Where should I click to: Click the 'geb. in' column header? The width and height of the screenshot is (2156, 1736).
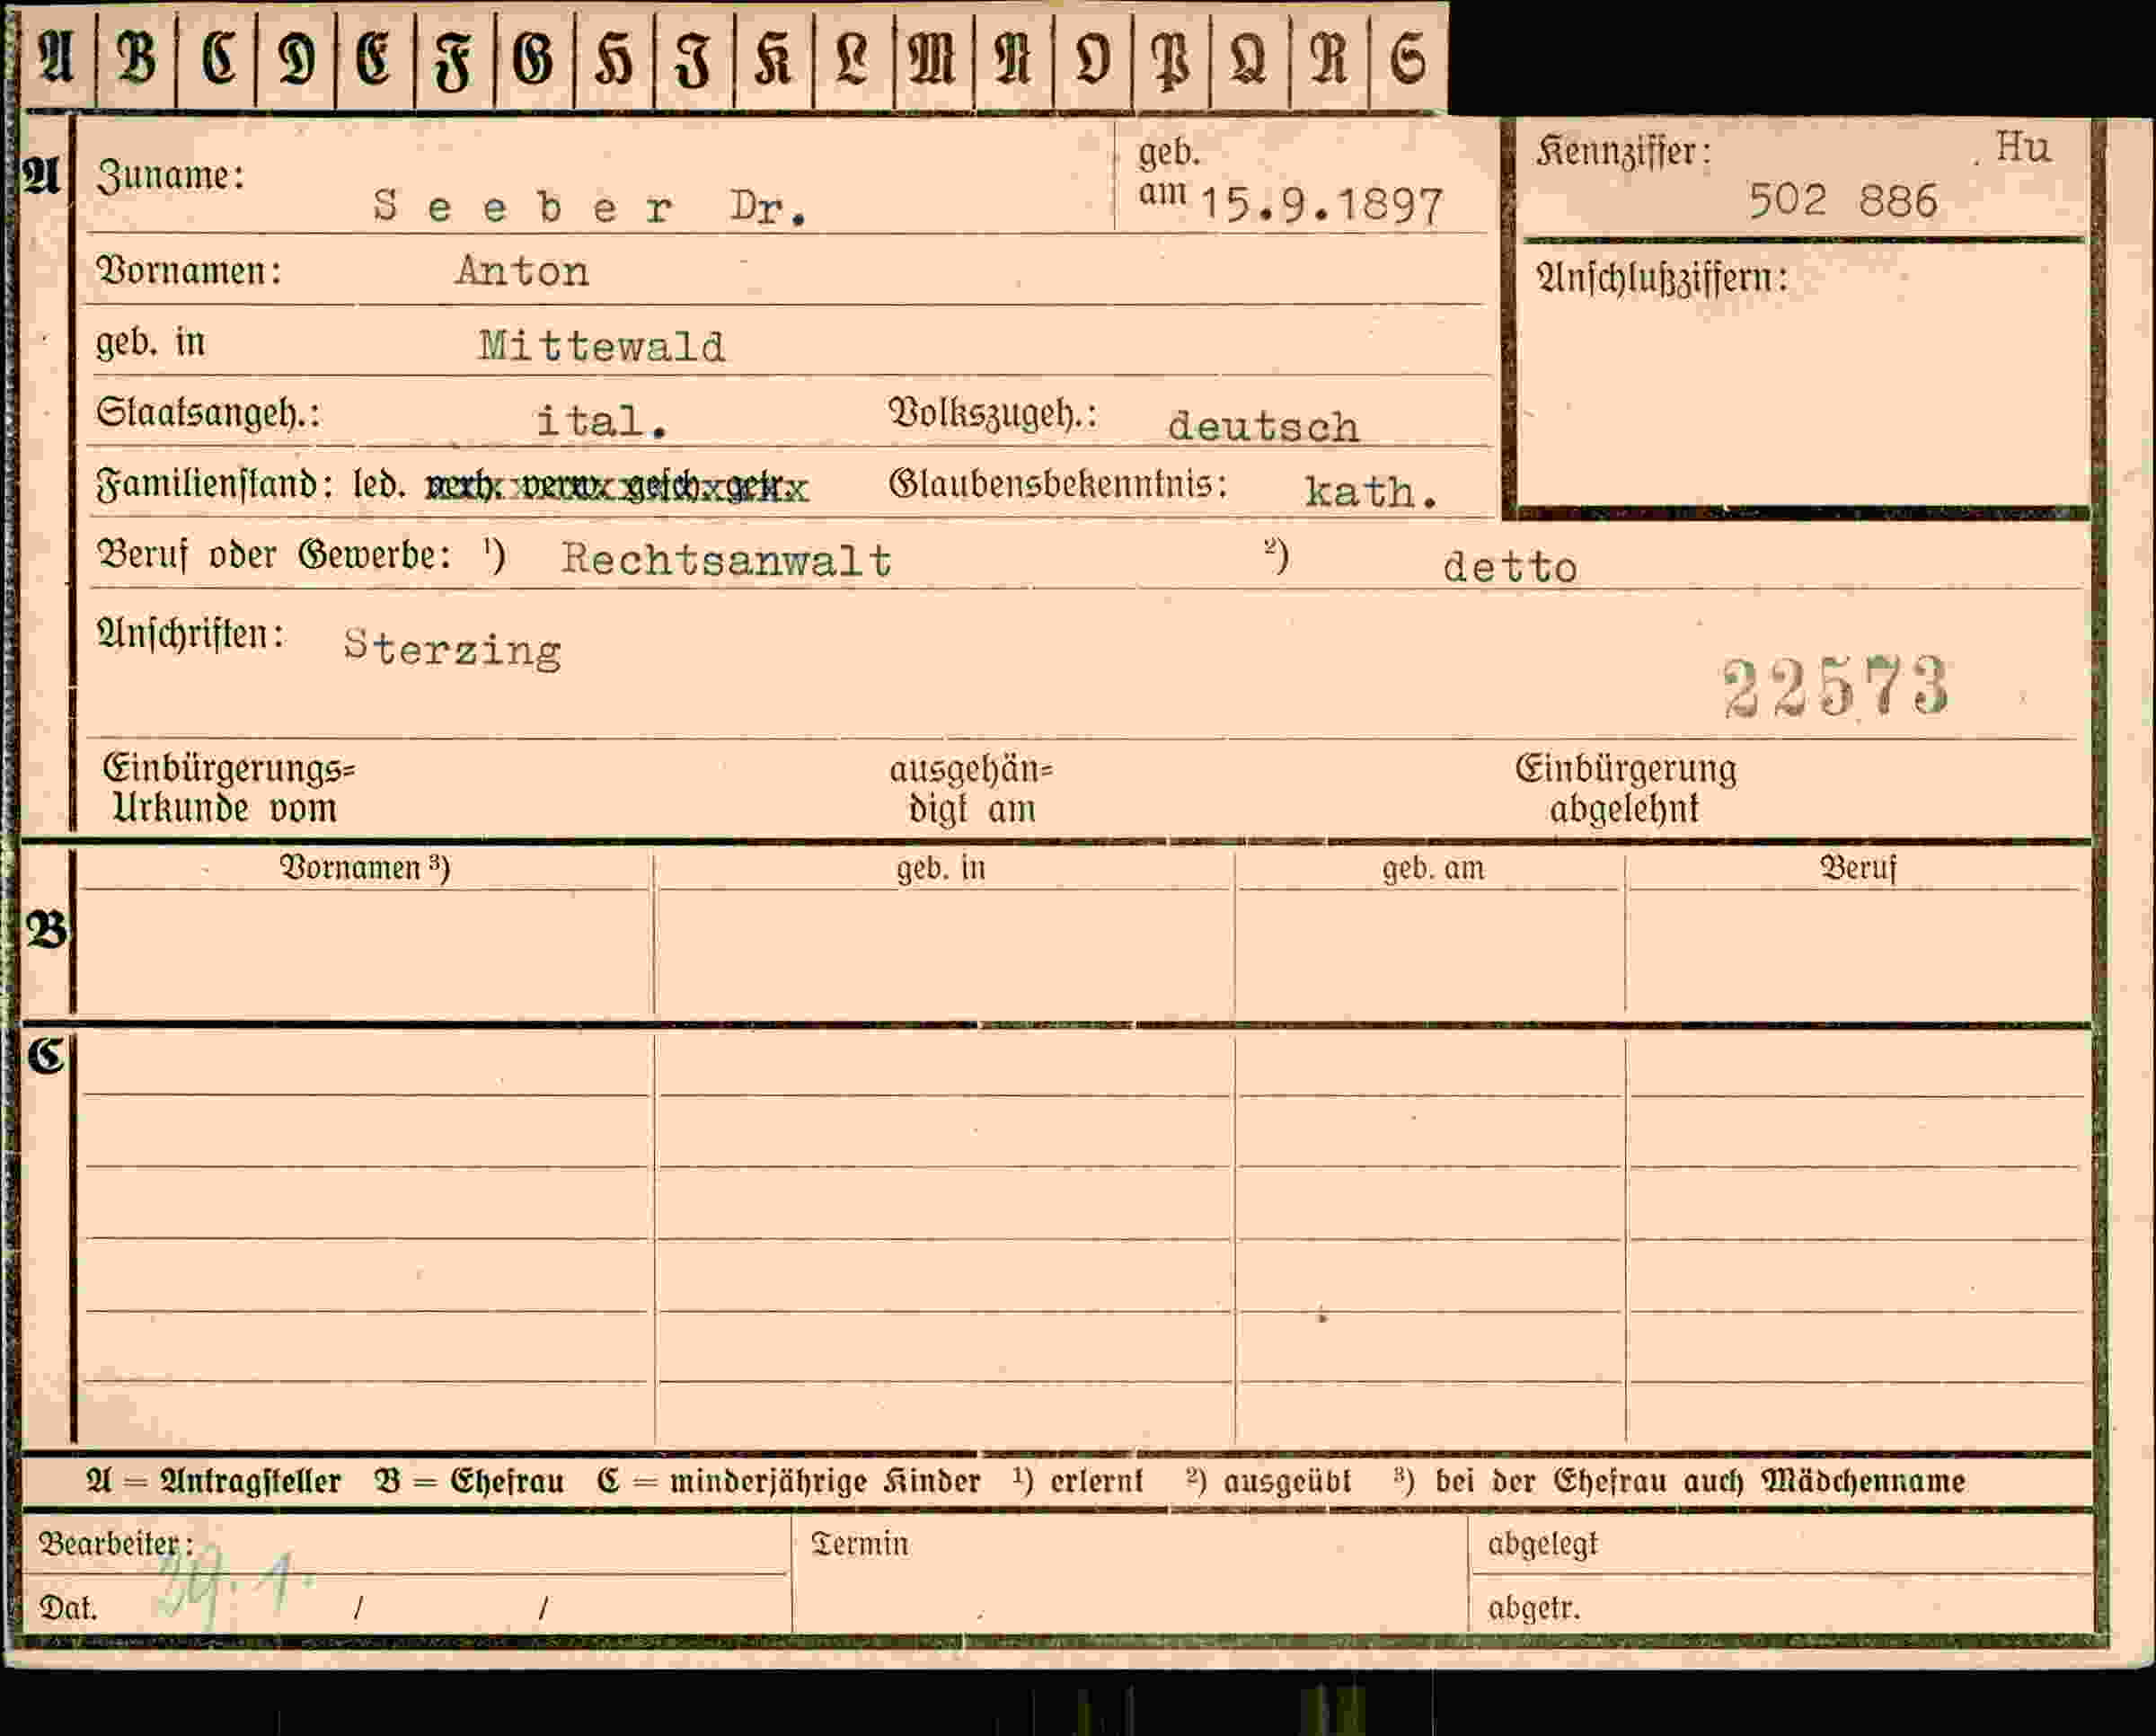[x=941, y=868]
